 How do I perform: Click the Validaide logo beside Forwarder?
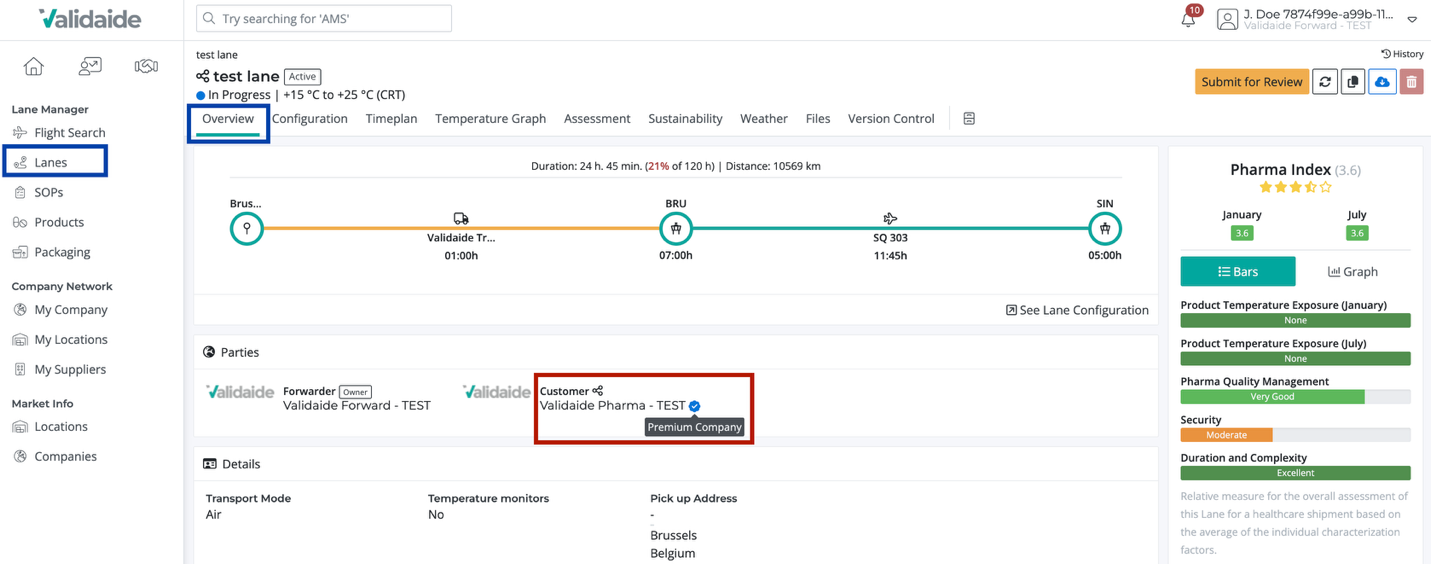[x=240, y=392]
